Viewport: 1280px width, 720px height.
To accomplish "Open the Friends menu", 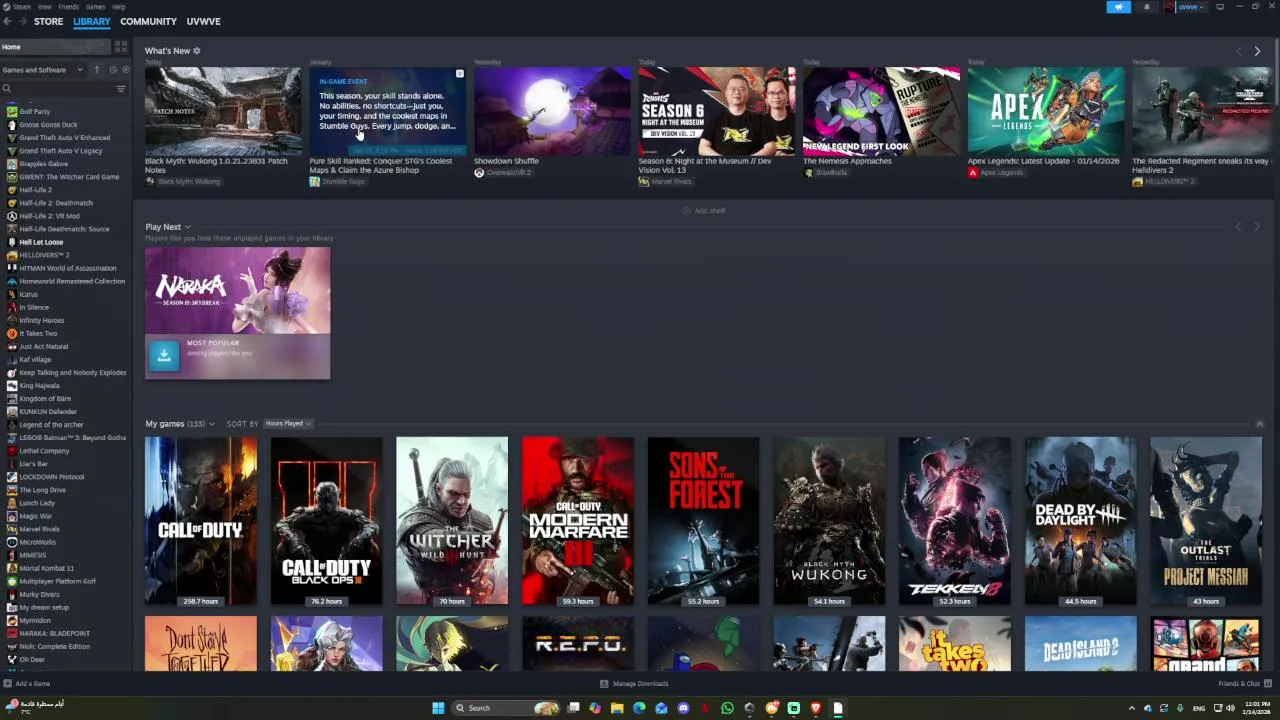I will (69, 7).
